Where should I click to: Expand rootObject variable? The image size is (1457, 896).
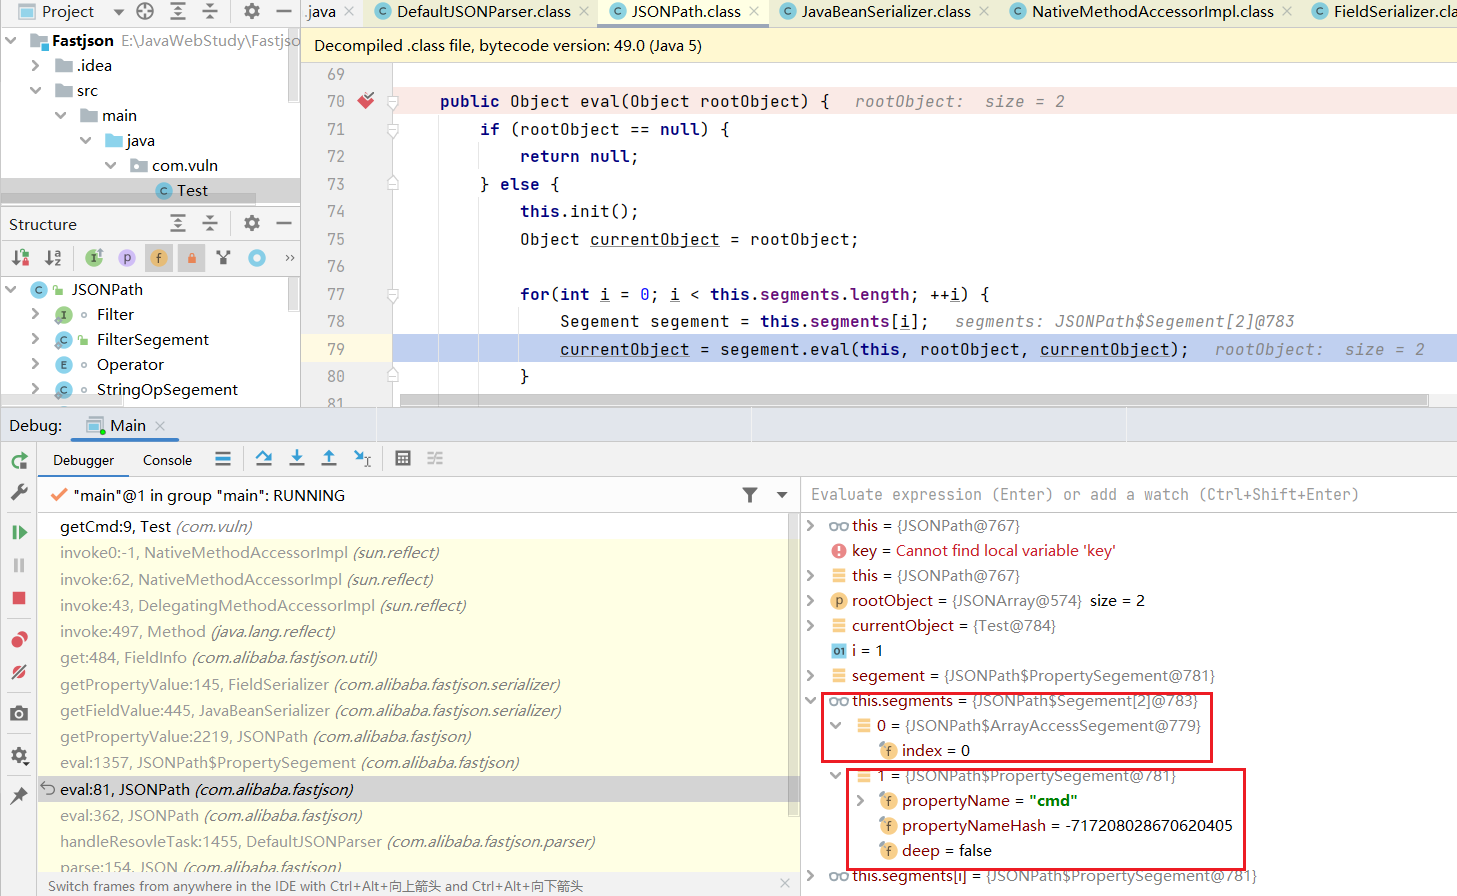coord(811,600)
